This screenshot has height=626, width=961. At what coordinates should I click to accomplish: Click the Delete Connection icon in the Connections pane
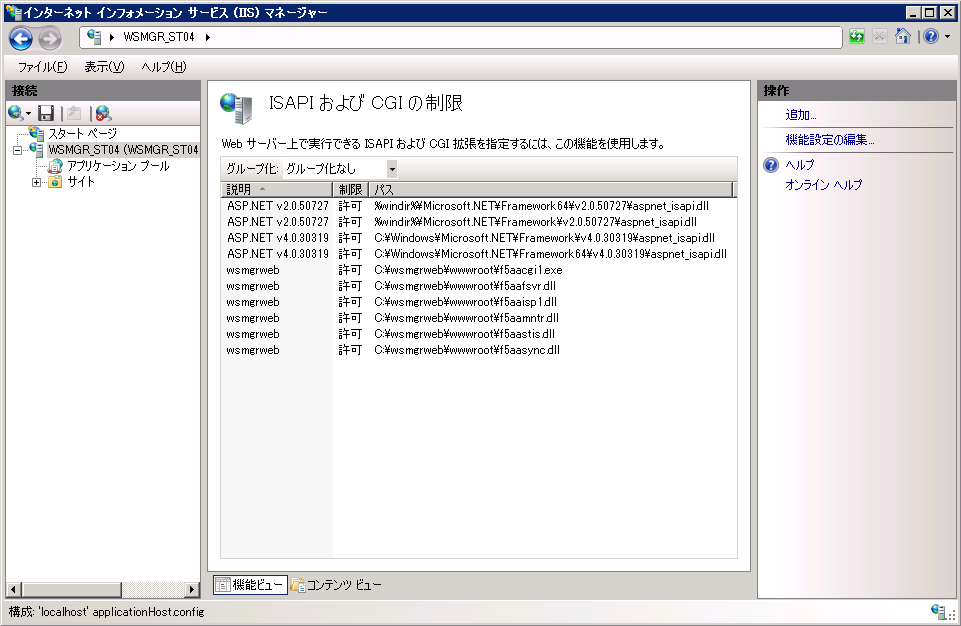pyautogui.click(x=103, y=113)
